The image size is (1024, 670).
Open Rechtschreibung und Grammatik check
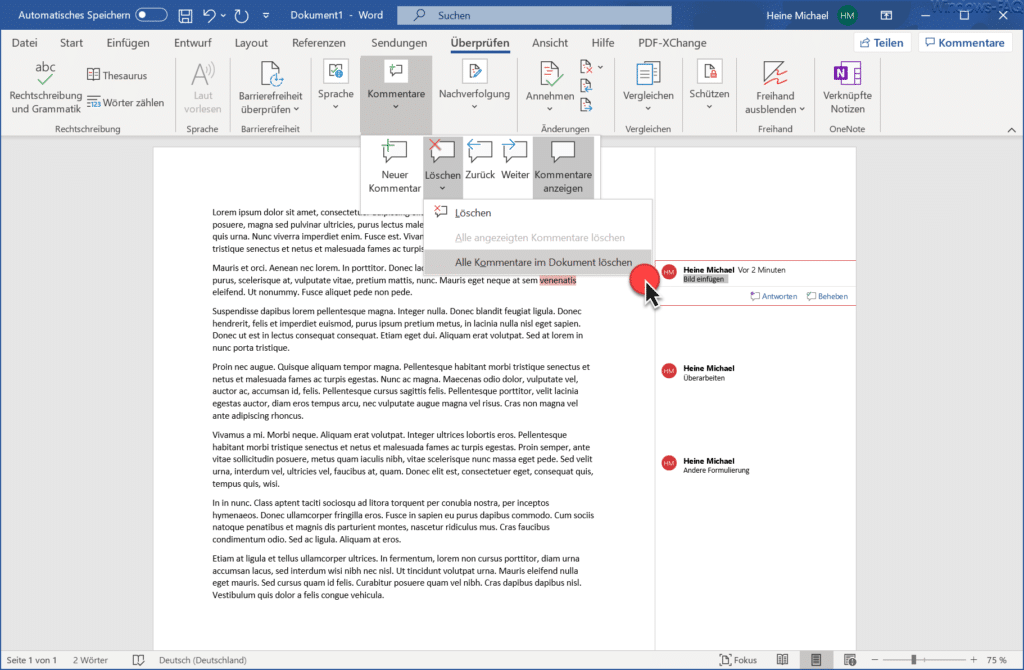(46, 88)
